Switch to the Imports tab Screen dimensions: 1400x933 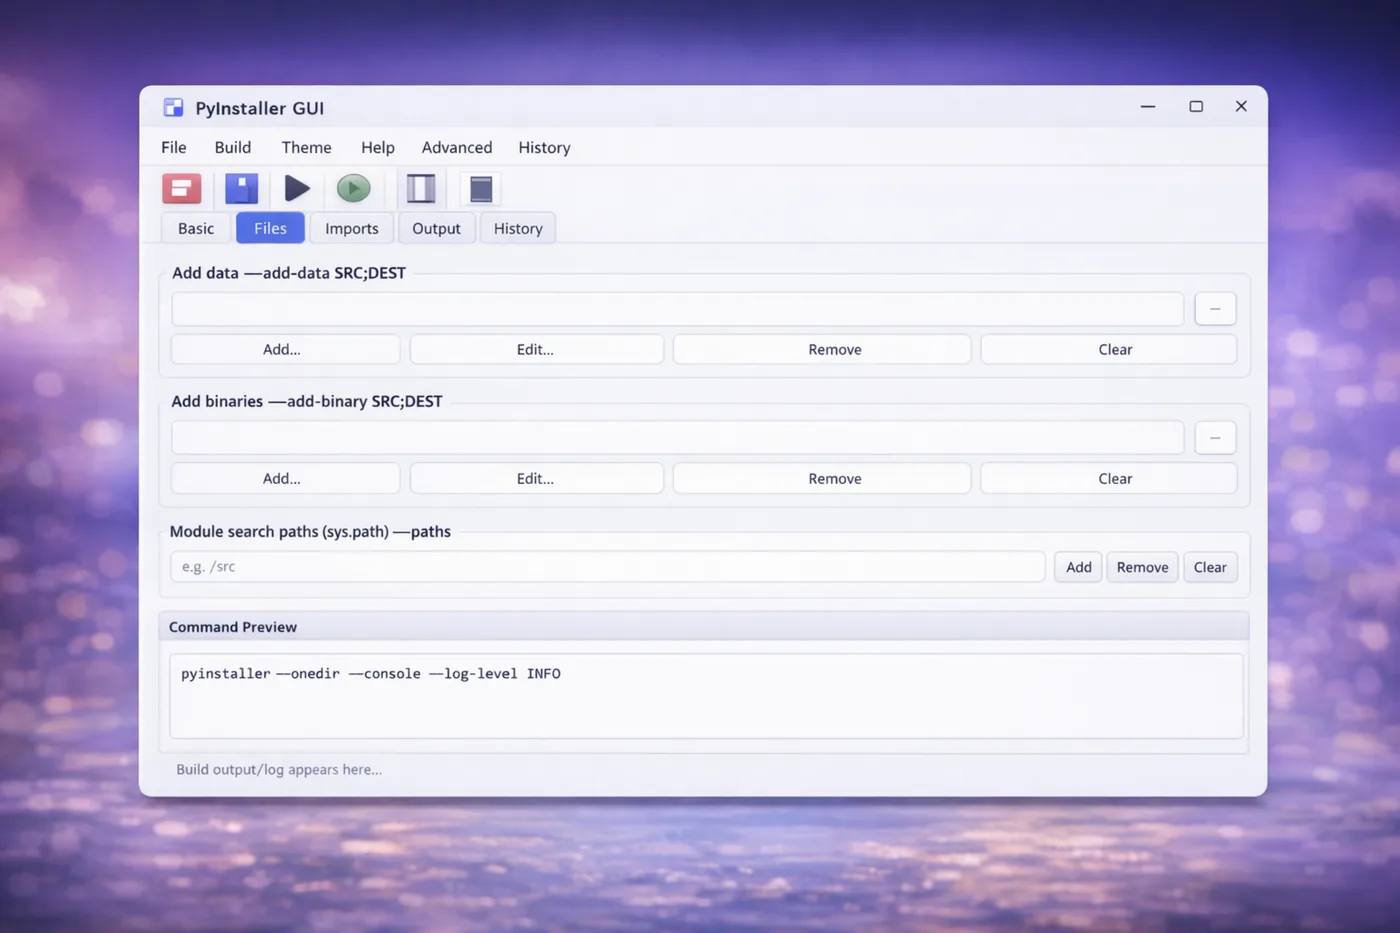pos(351,228)
